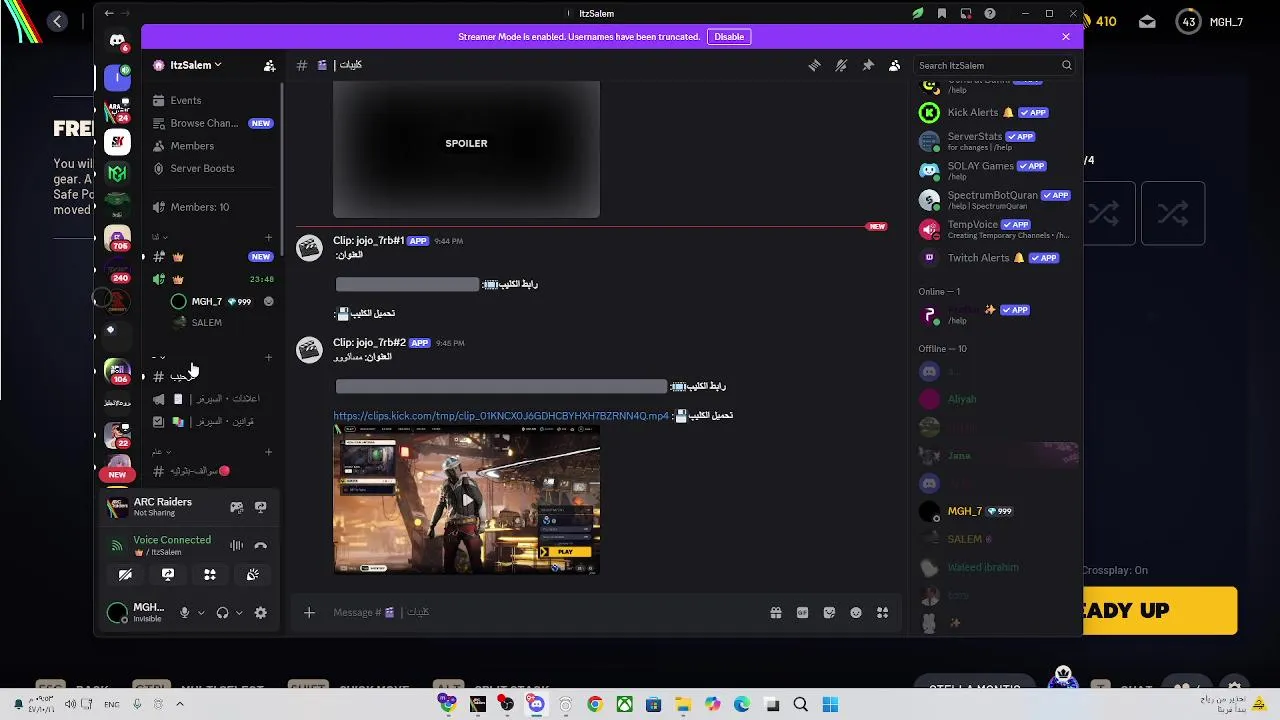Click the ARC Raiders Not Sharing panel
1280x720 pixels.
(x=164, y=507)
